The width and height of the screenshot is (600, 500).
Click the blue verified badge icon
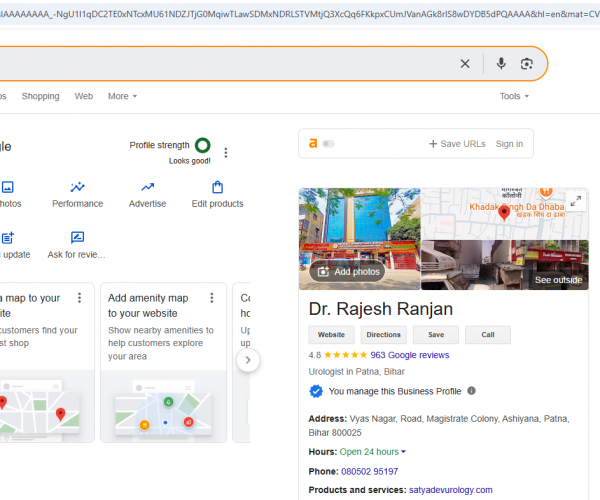316,391
